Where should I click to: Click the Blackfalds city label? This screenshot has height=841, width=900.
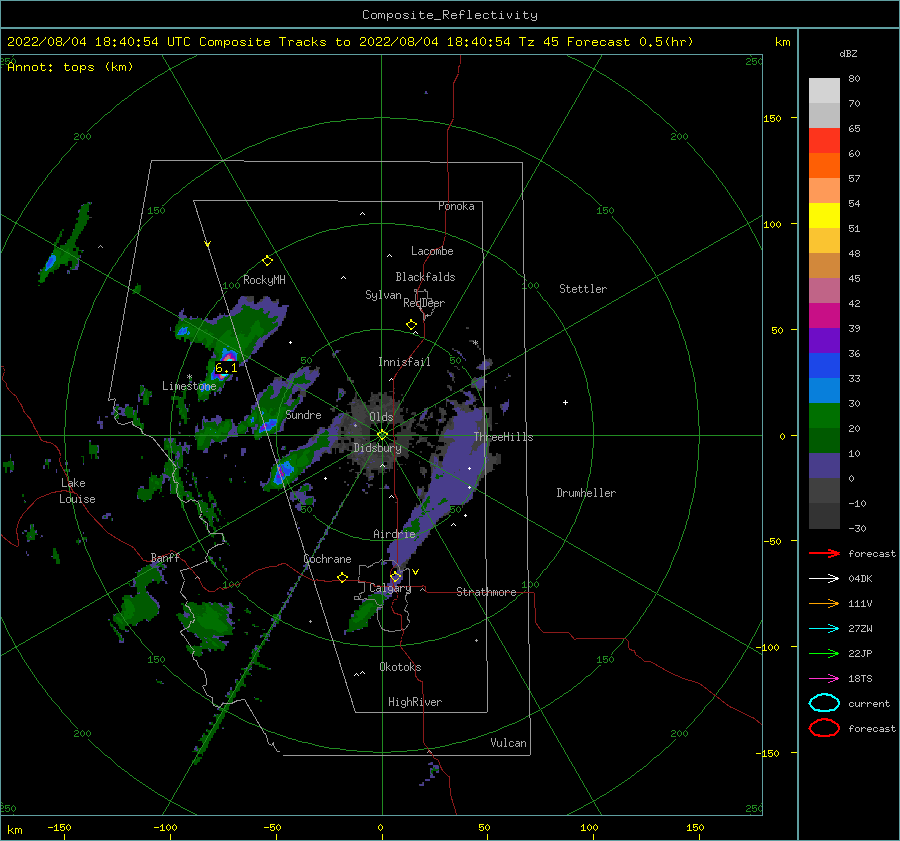point(425,277)
